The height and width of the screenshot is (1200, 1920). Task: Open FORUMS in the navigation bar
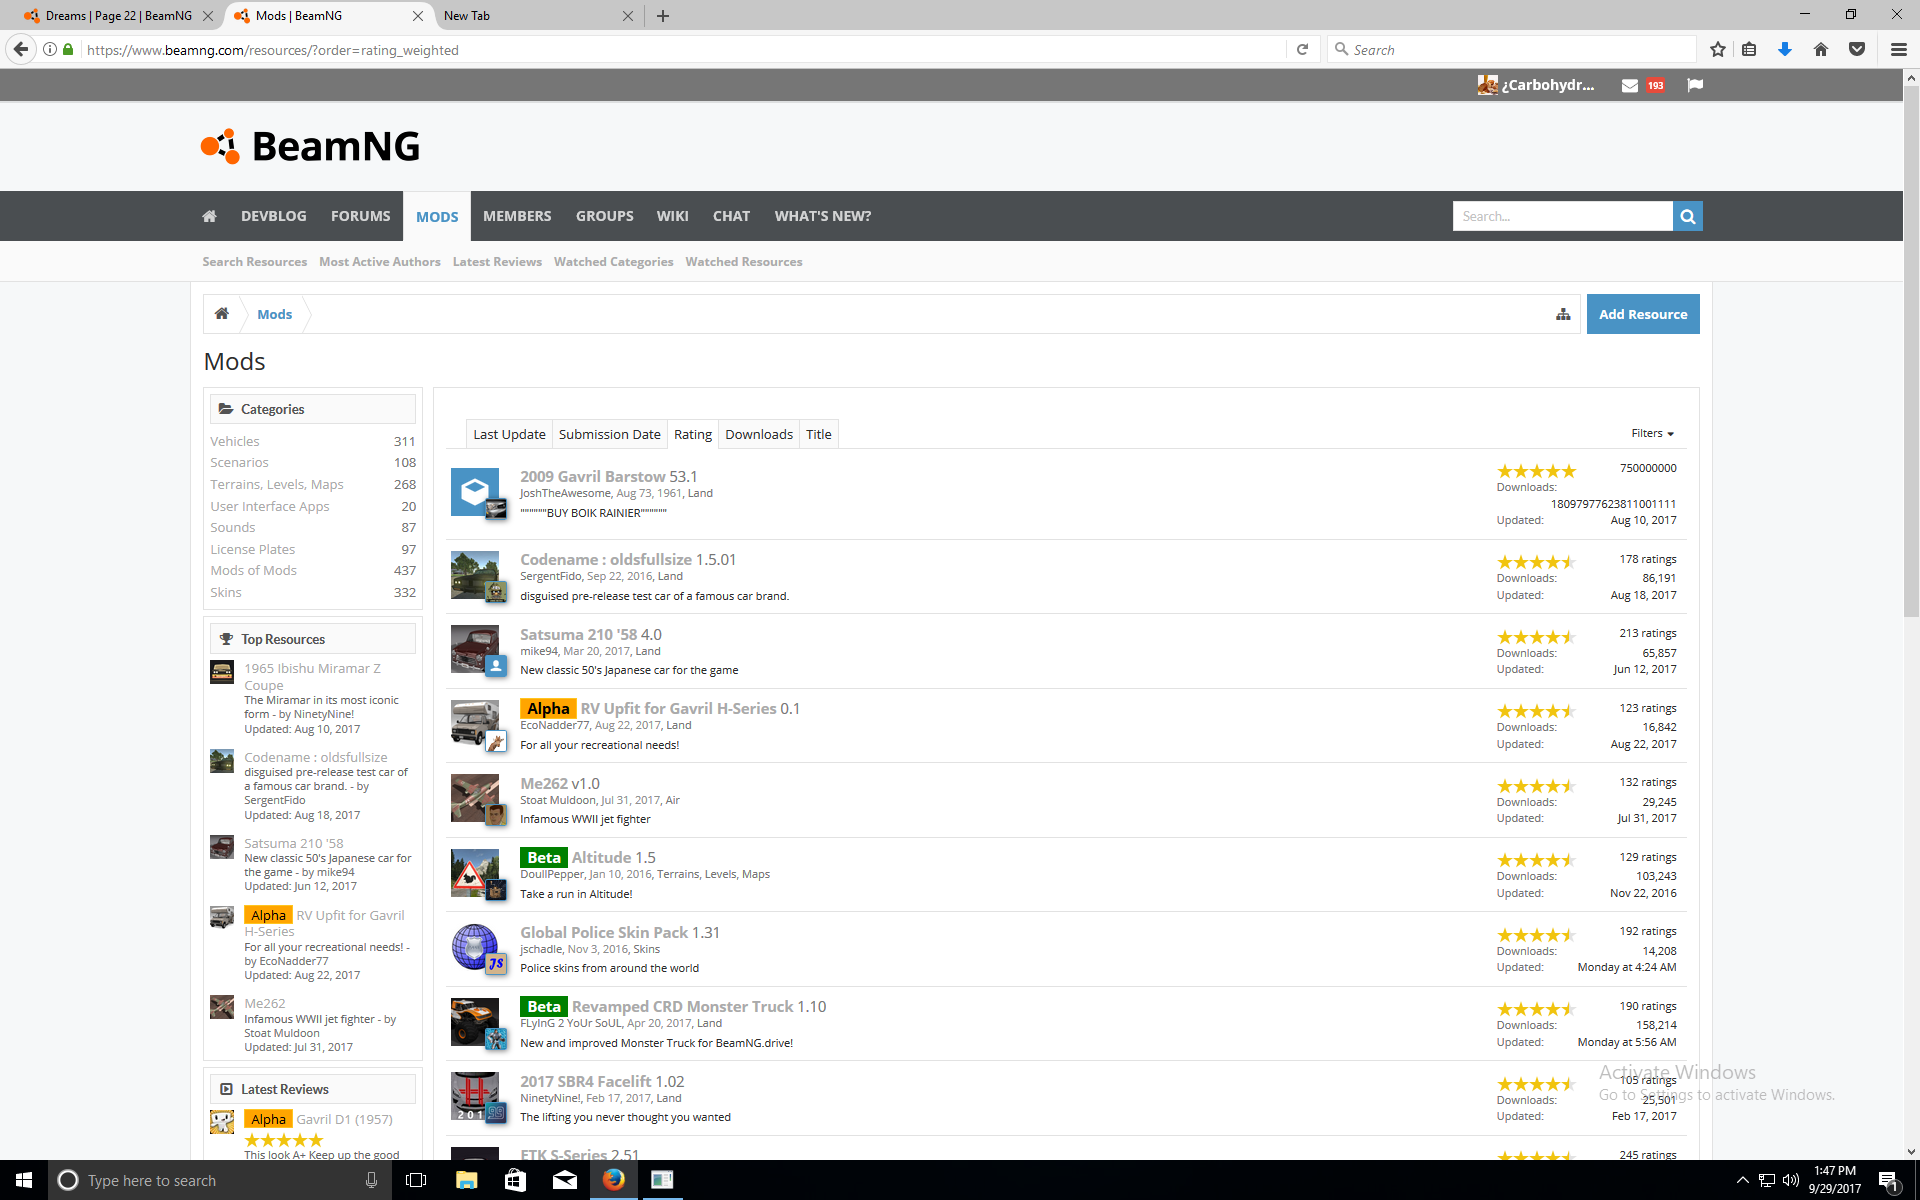361,216
